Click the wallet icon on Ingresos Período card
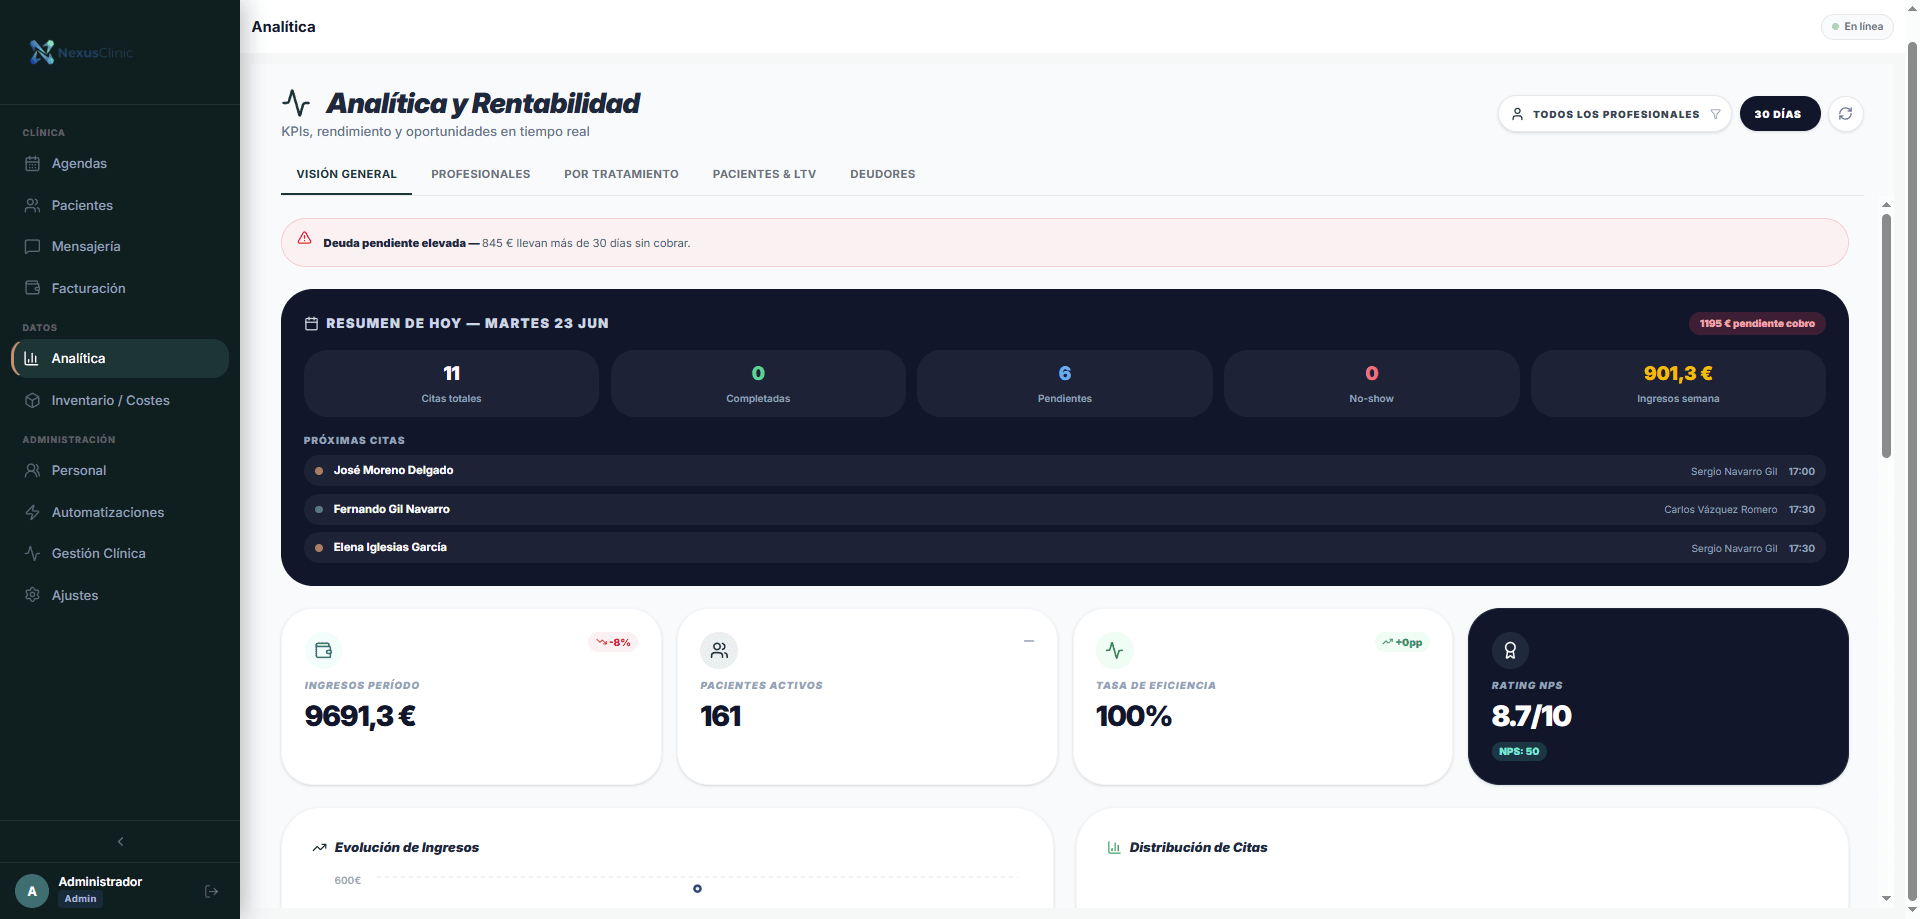 tap(323, 650)
